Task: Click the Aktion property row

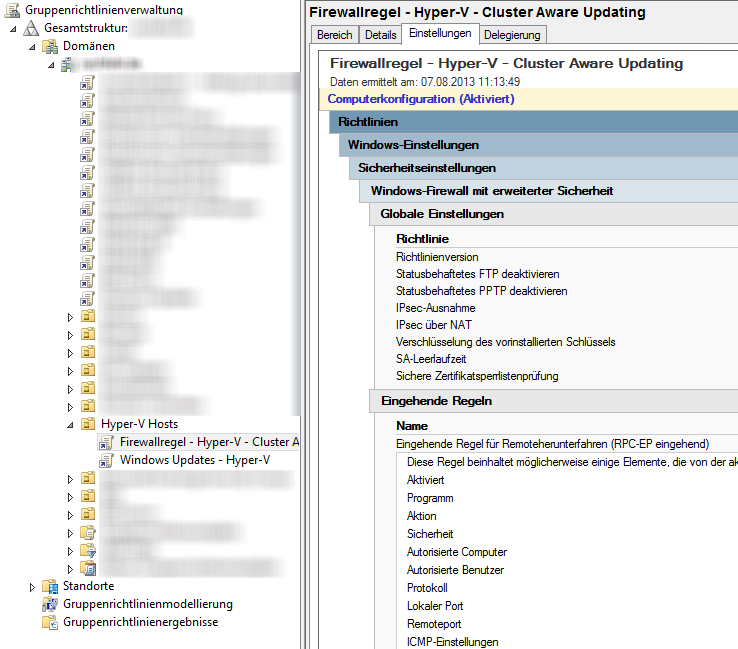Action: point(421,516)
